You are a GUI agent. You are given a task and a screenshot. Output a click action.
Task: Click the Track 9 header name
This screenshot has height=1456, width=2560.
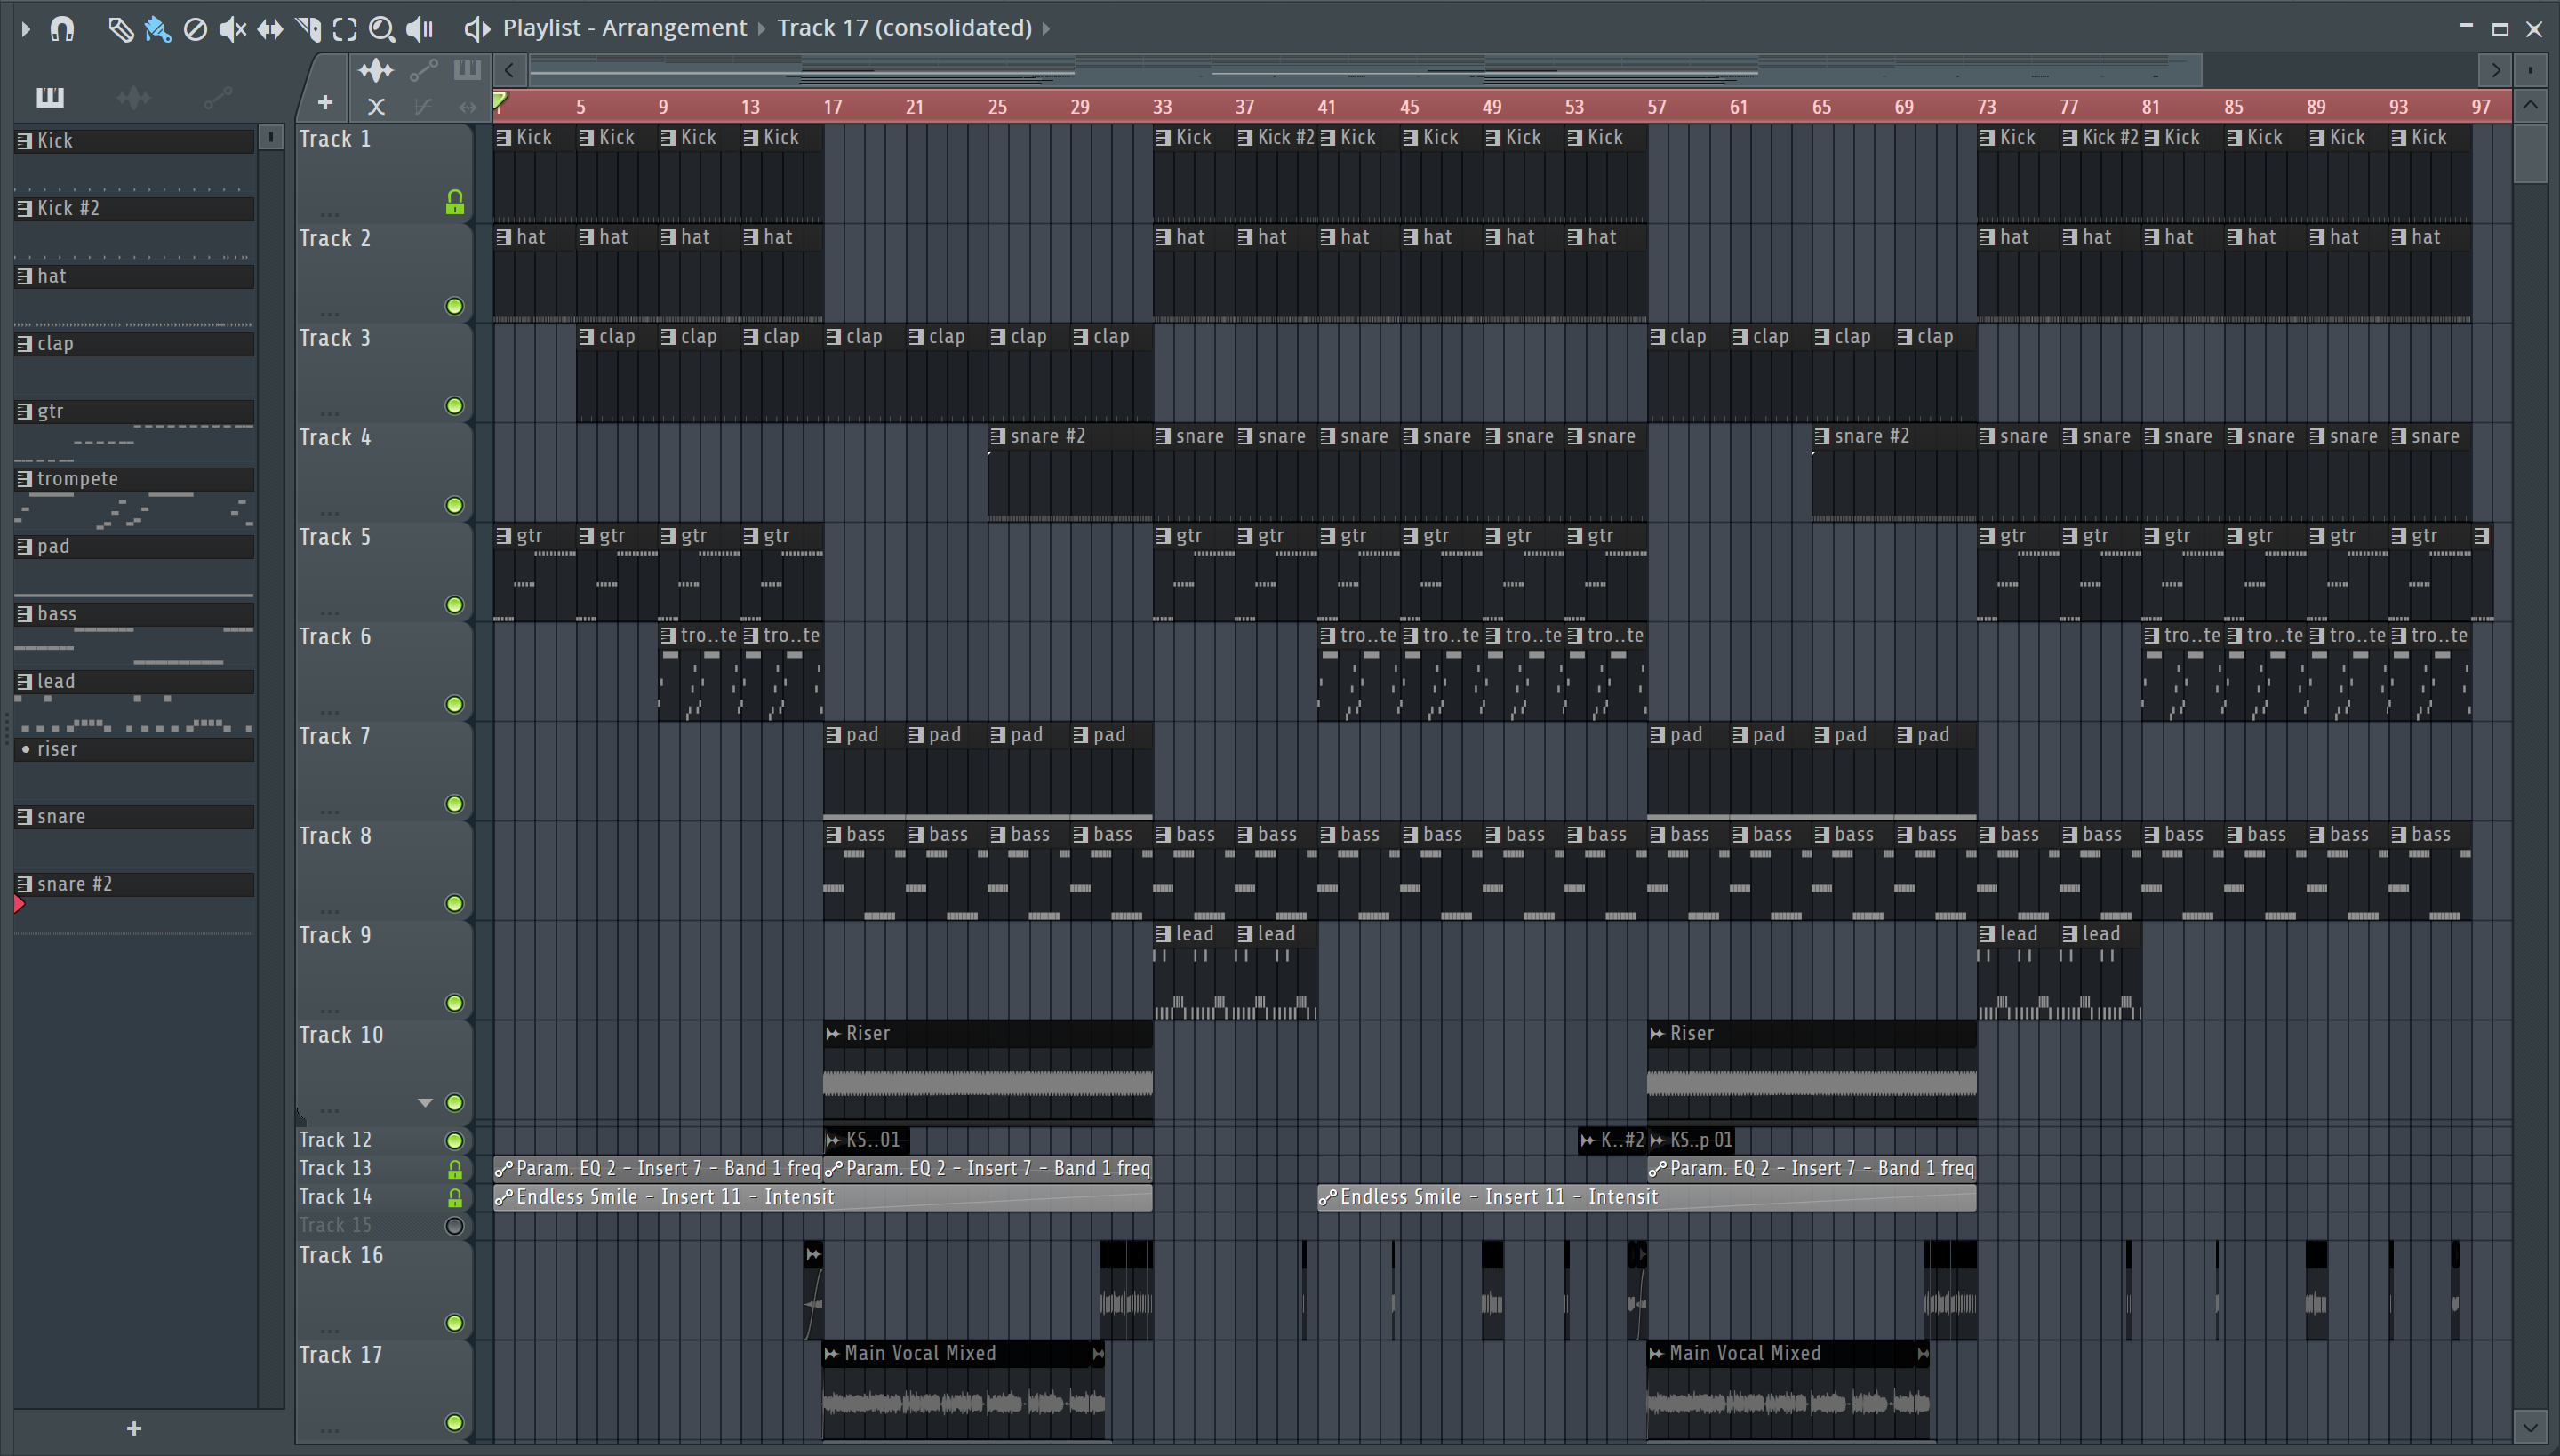(335, 936)
